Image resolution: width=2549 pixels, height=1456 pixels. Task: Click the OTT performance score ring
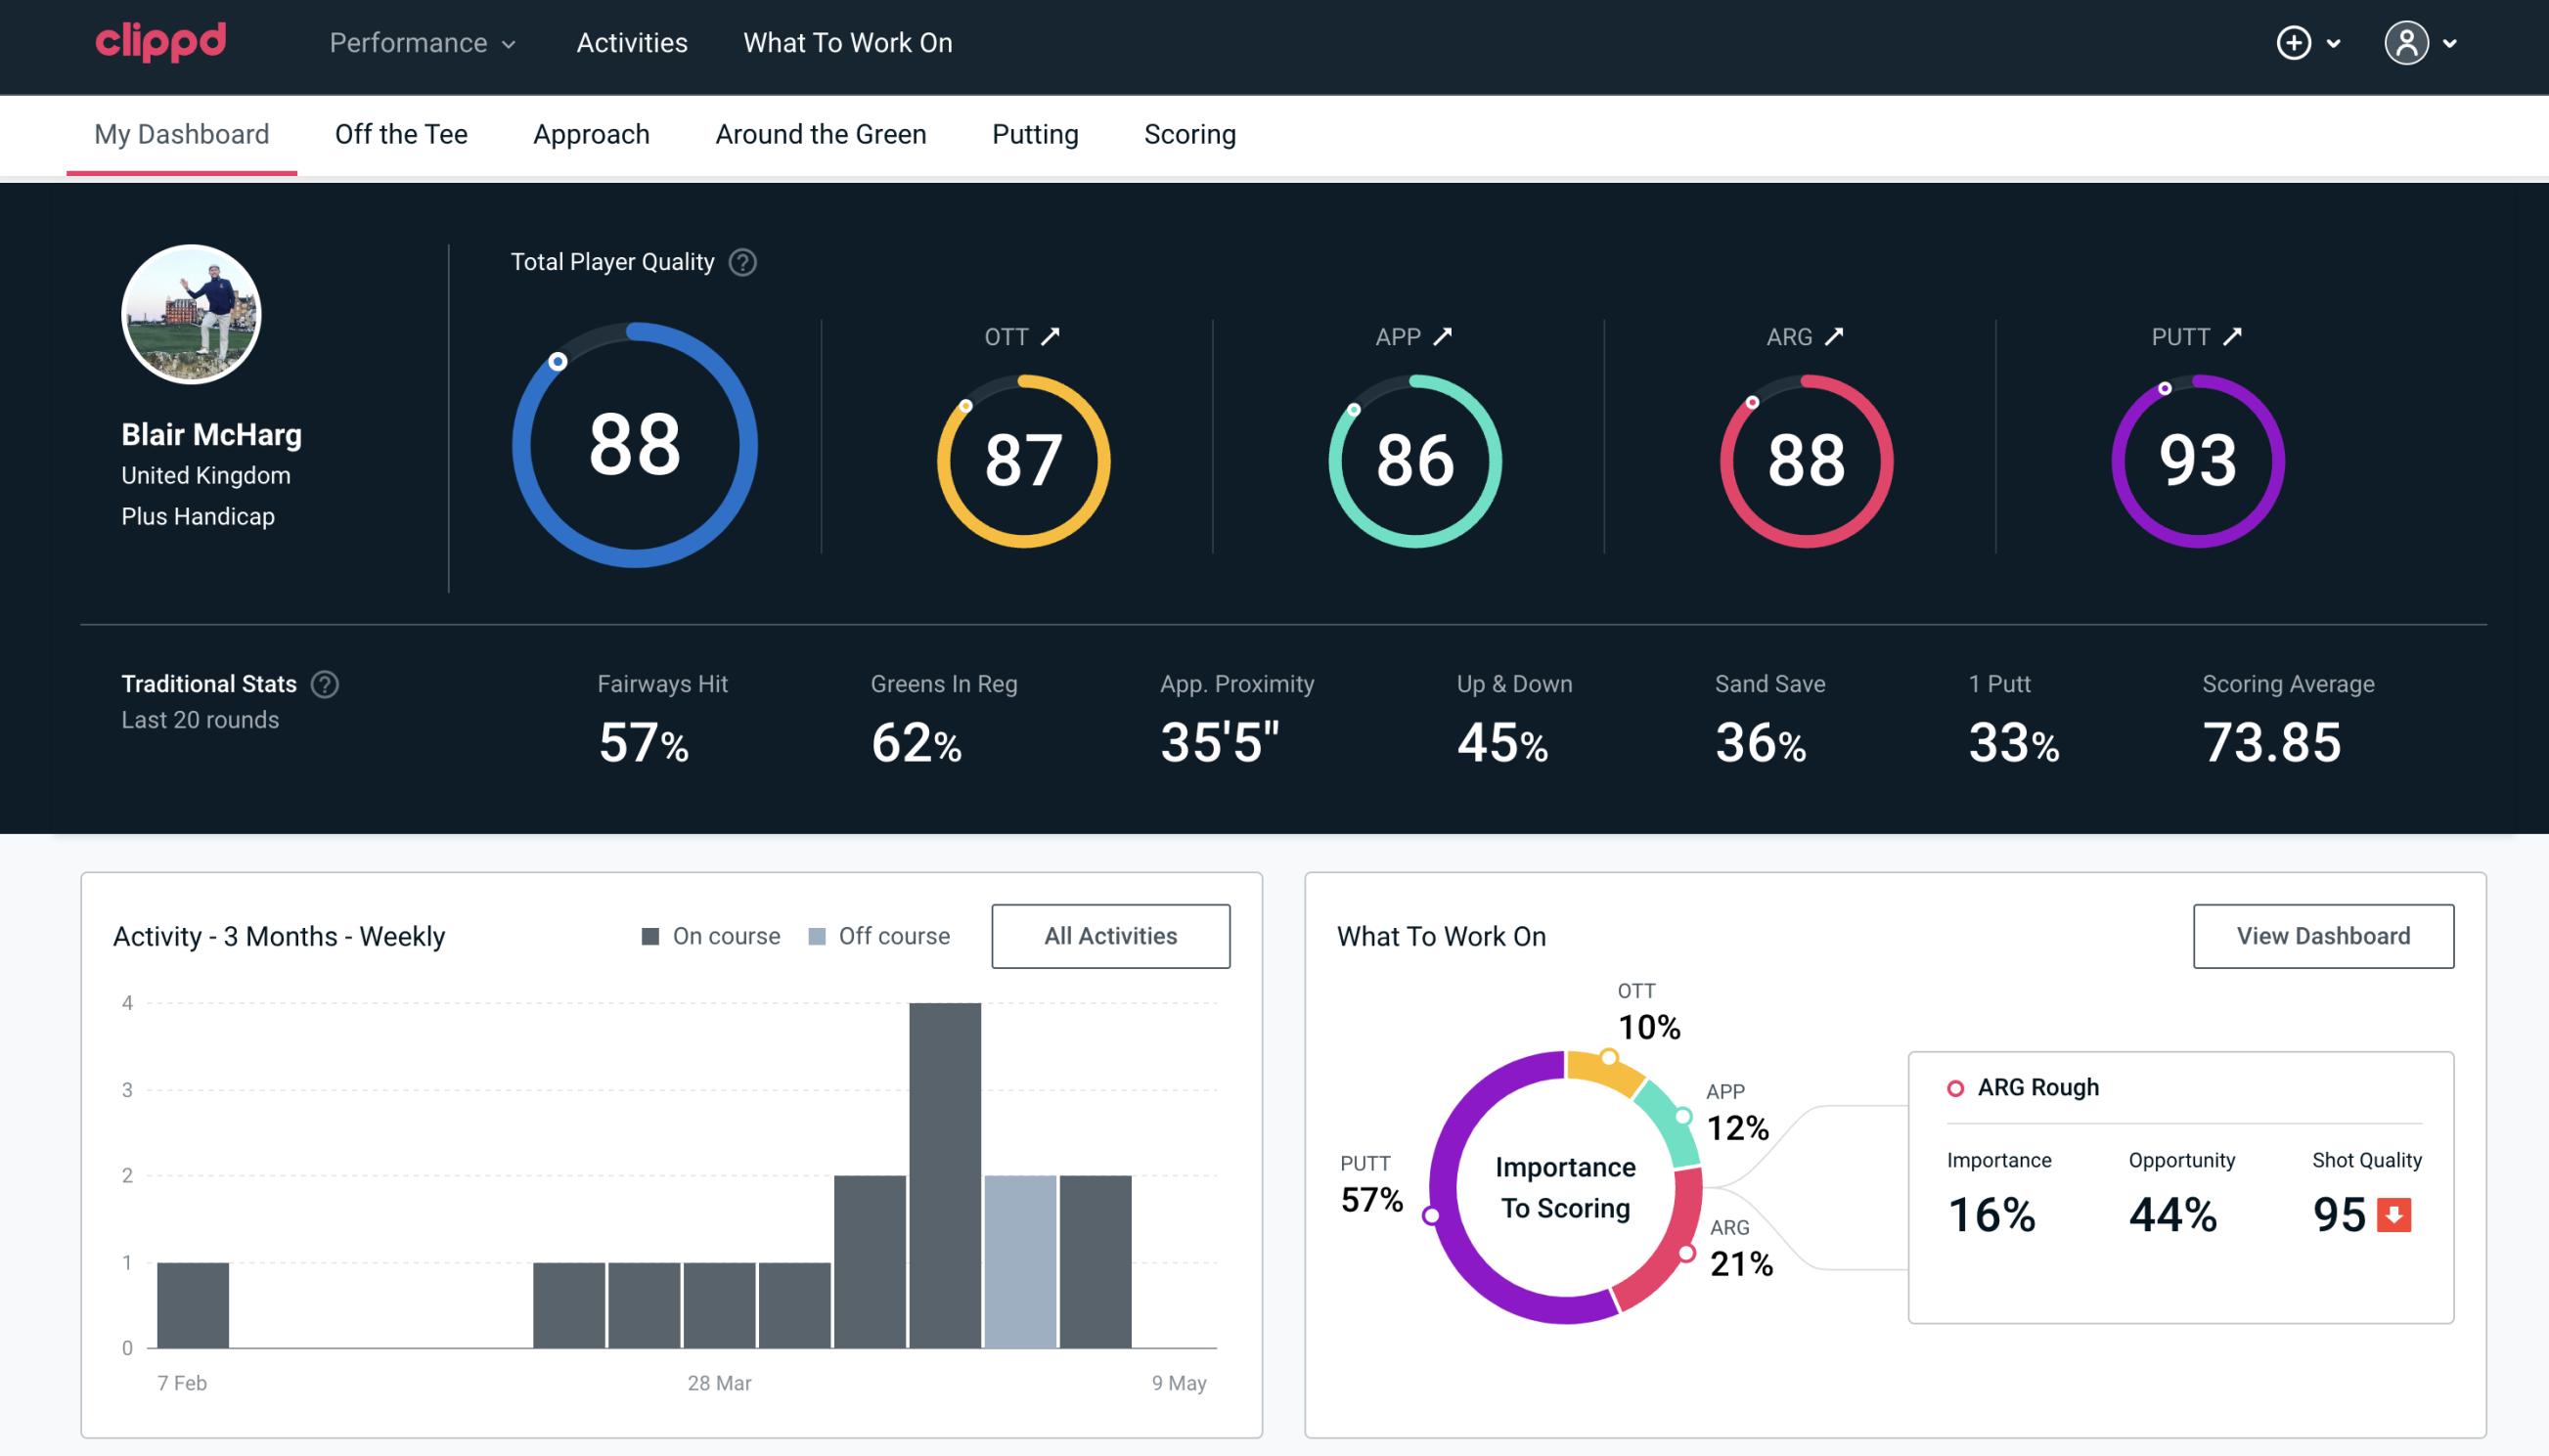click(x=1020, y=459)
